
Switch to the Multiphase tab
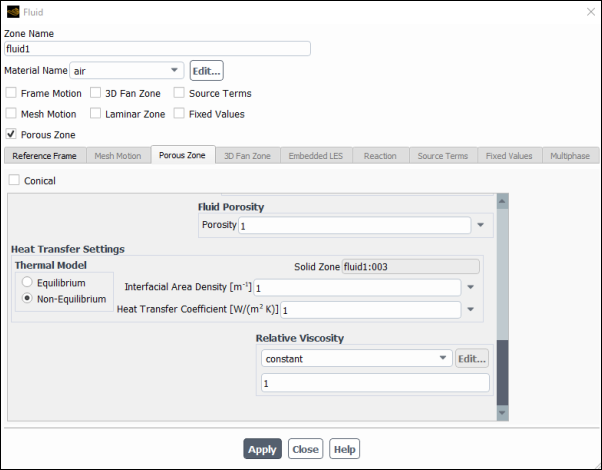point(571,156)
